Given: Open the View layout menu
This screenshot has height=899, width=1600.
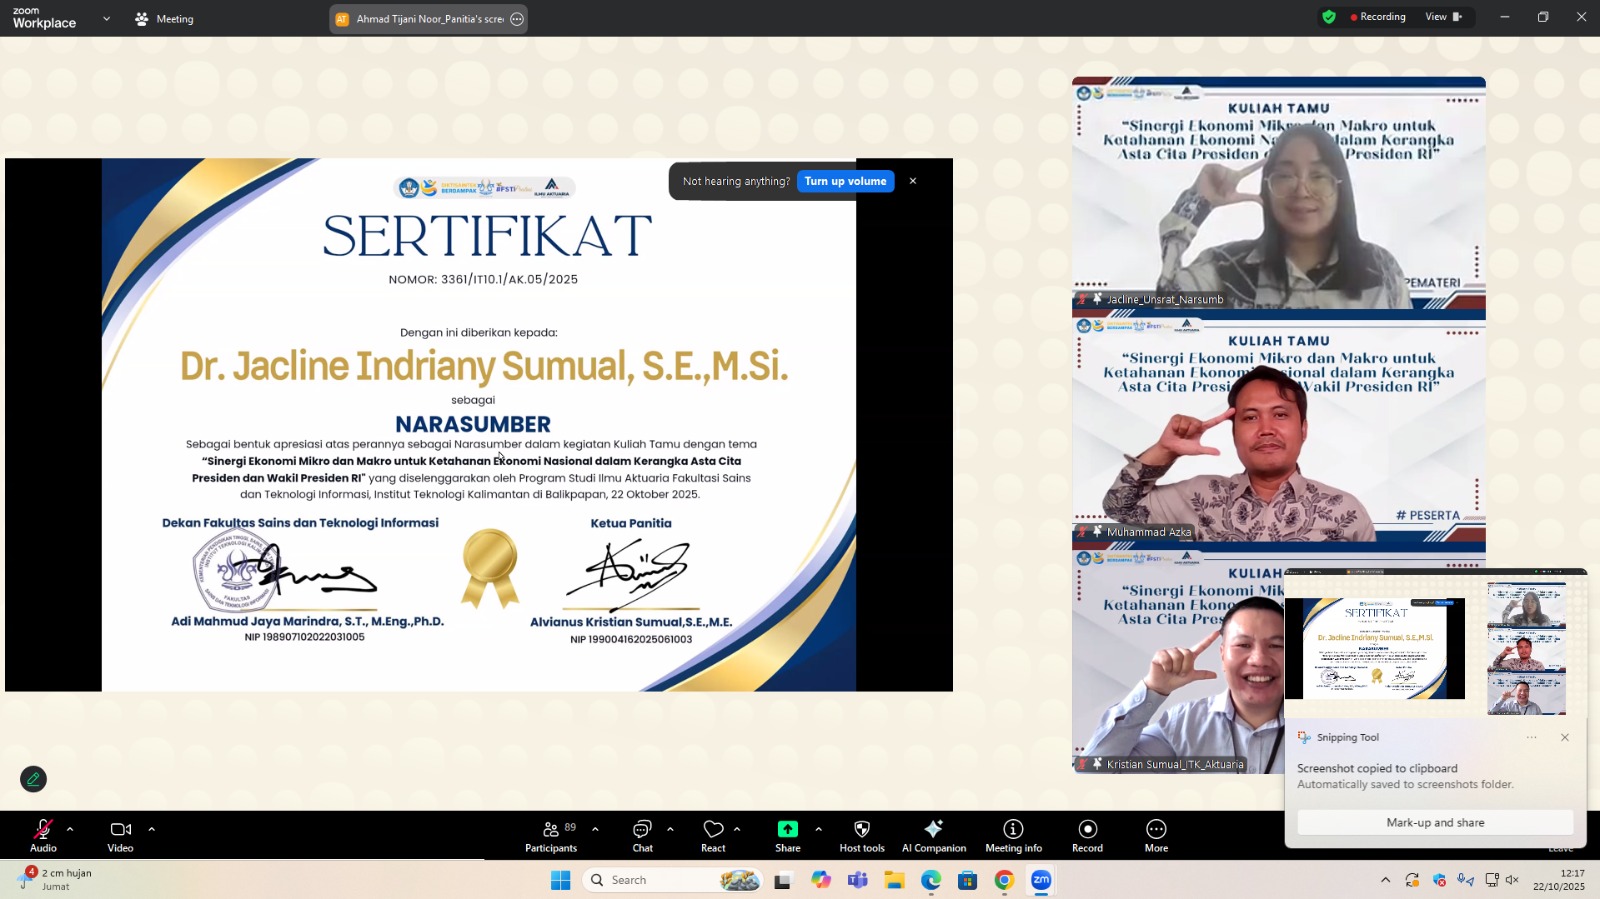Looking at the screenshot, I should coord(1444,17).
